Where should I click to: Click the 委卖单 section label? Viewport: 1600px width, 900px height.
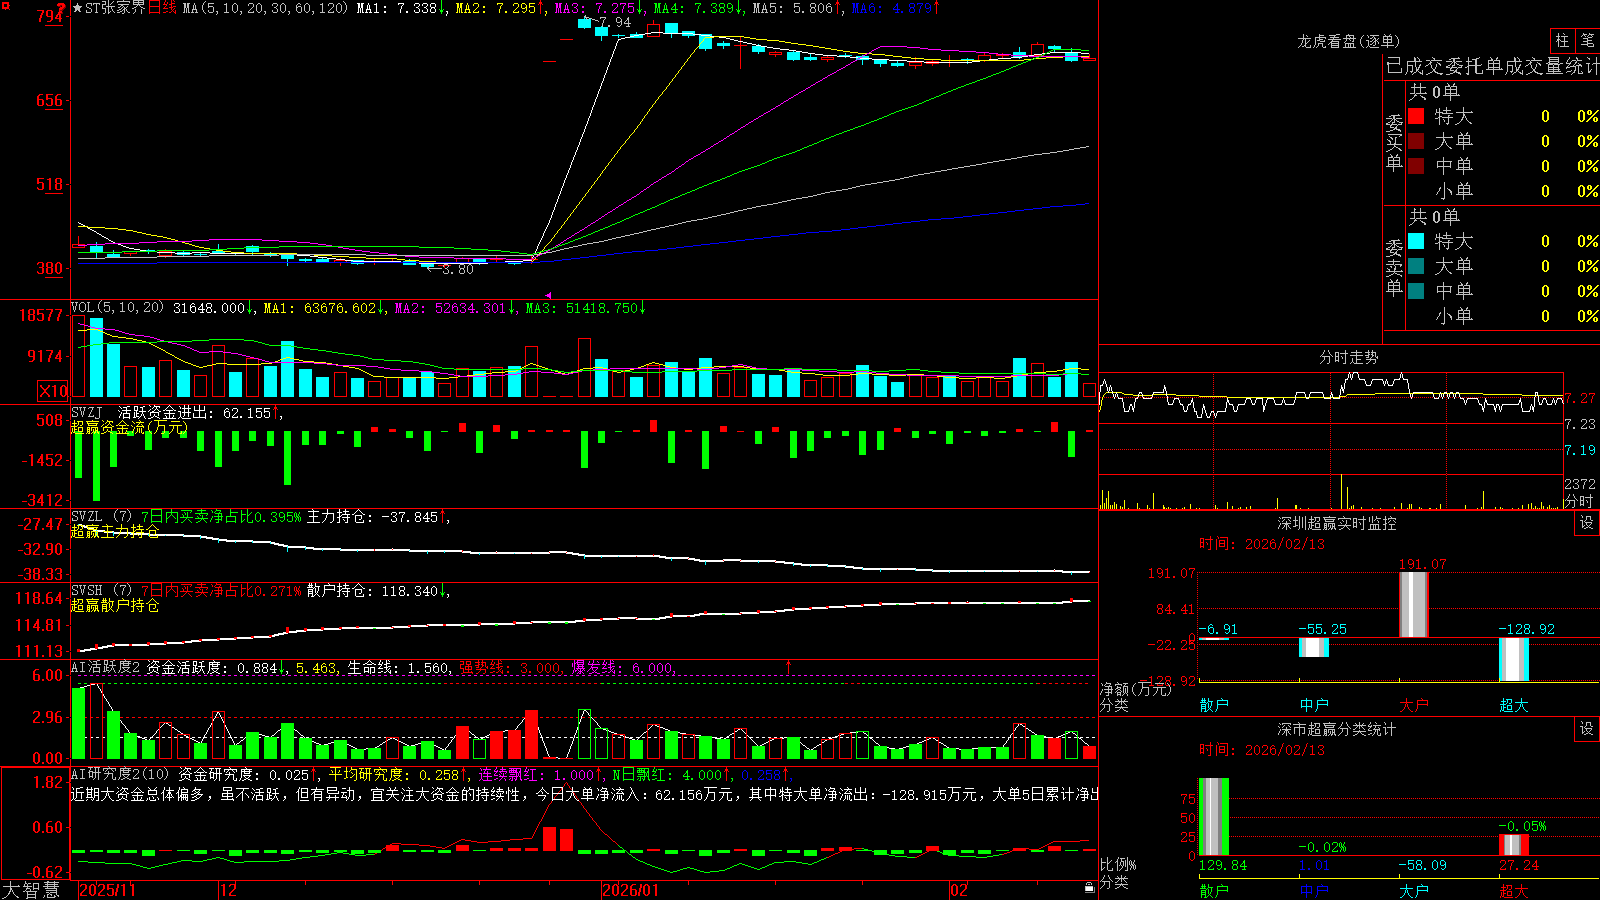point(1394,266)
